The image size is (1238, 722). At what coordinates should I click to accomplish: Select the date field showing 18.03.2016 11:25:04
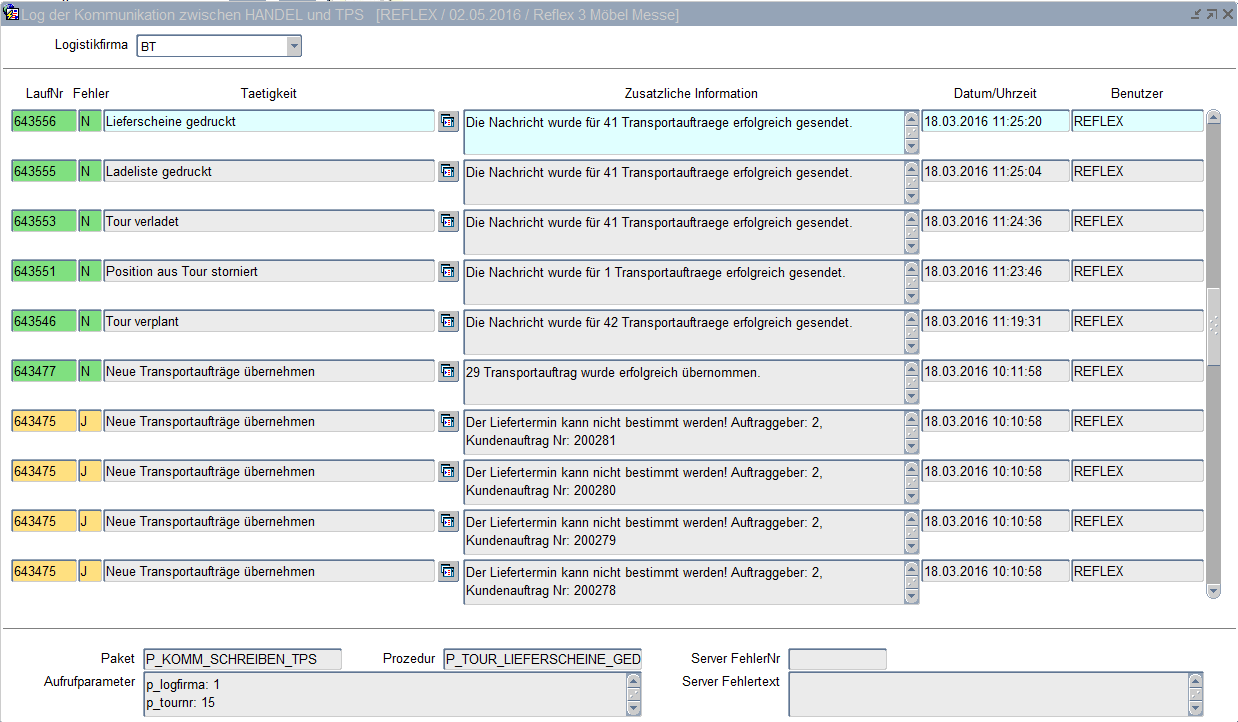point(995,171)
